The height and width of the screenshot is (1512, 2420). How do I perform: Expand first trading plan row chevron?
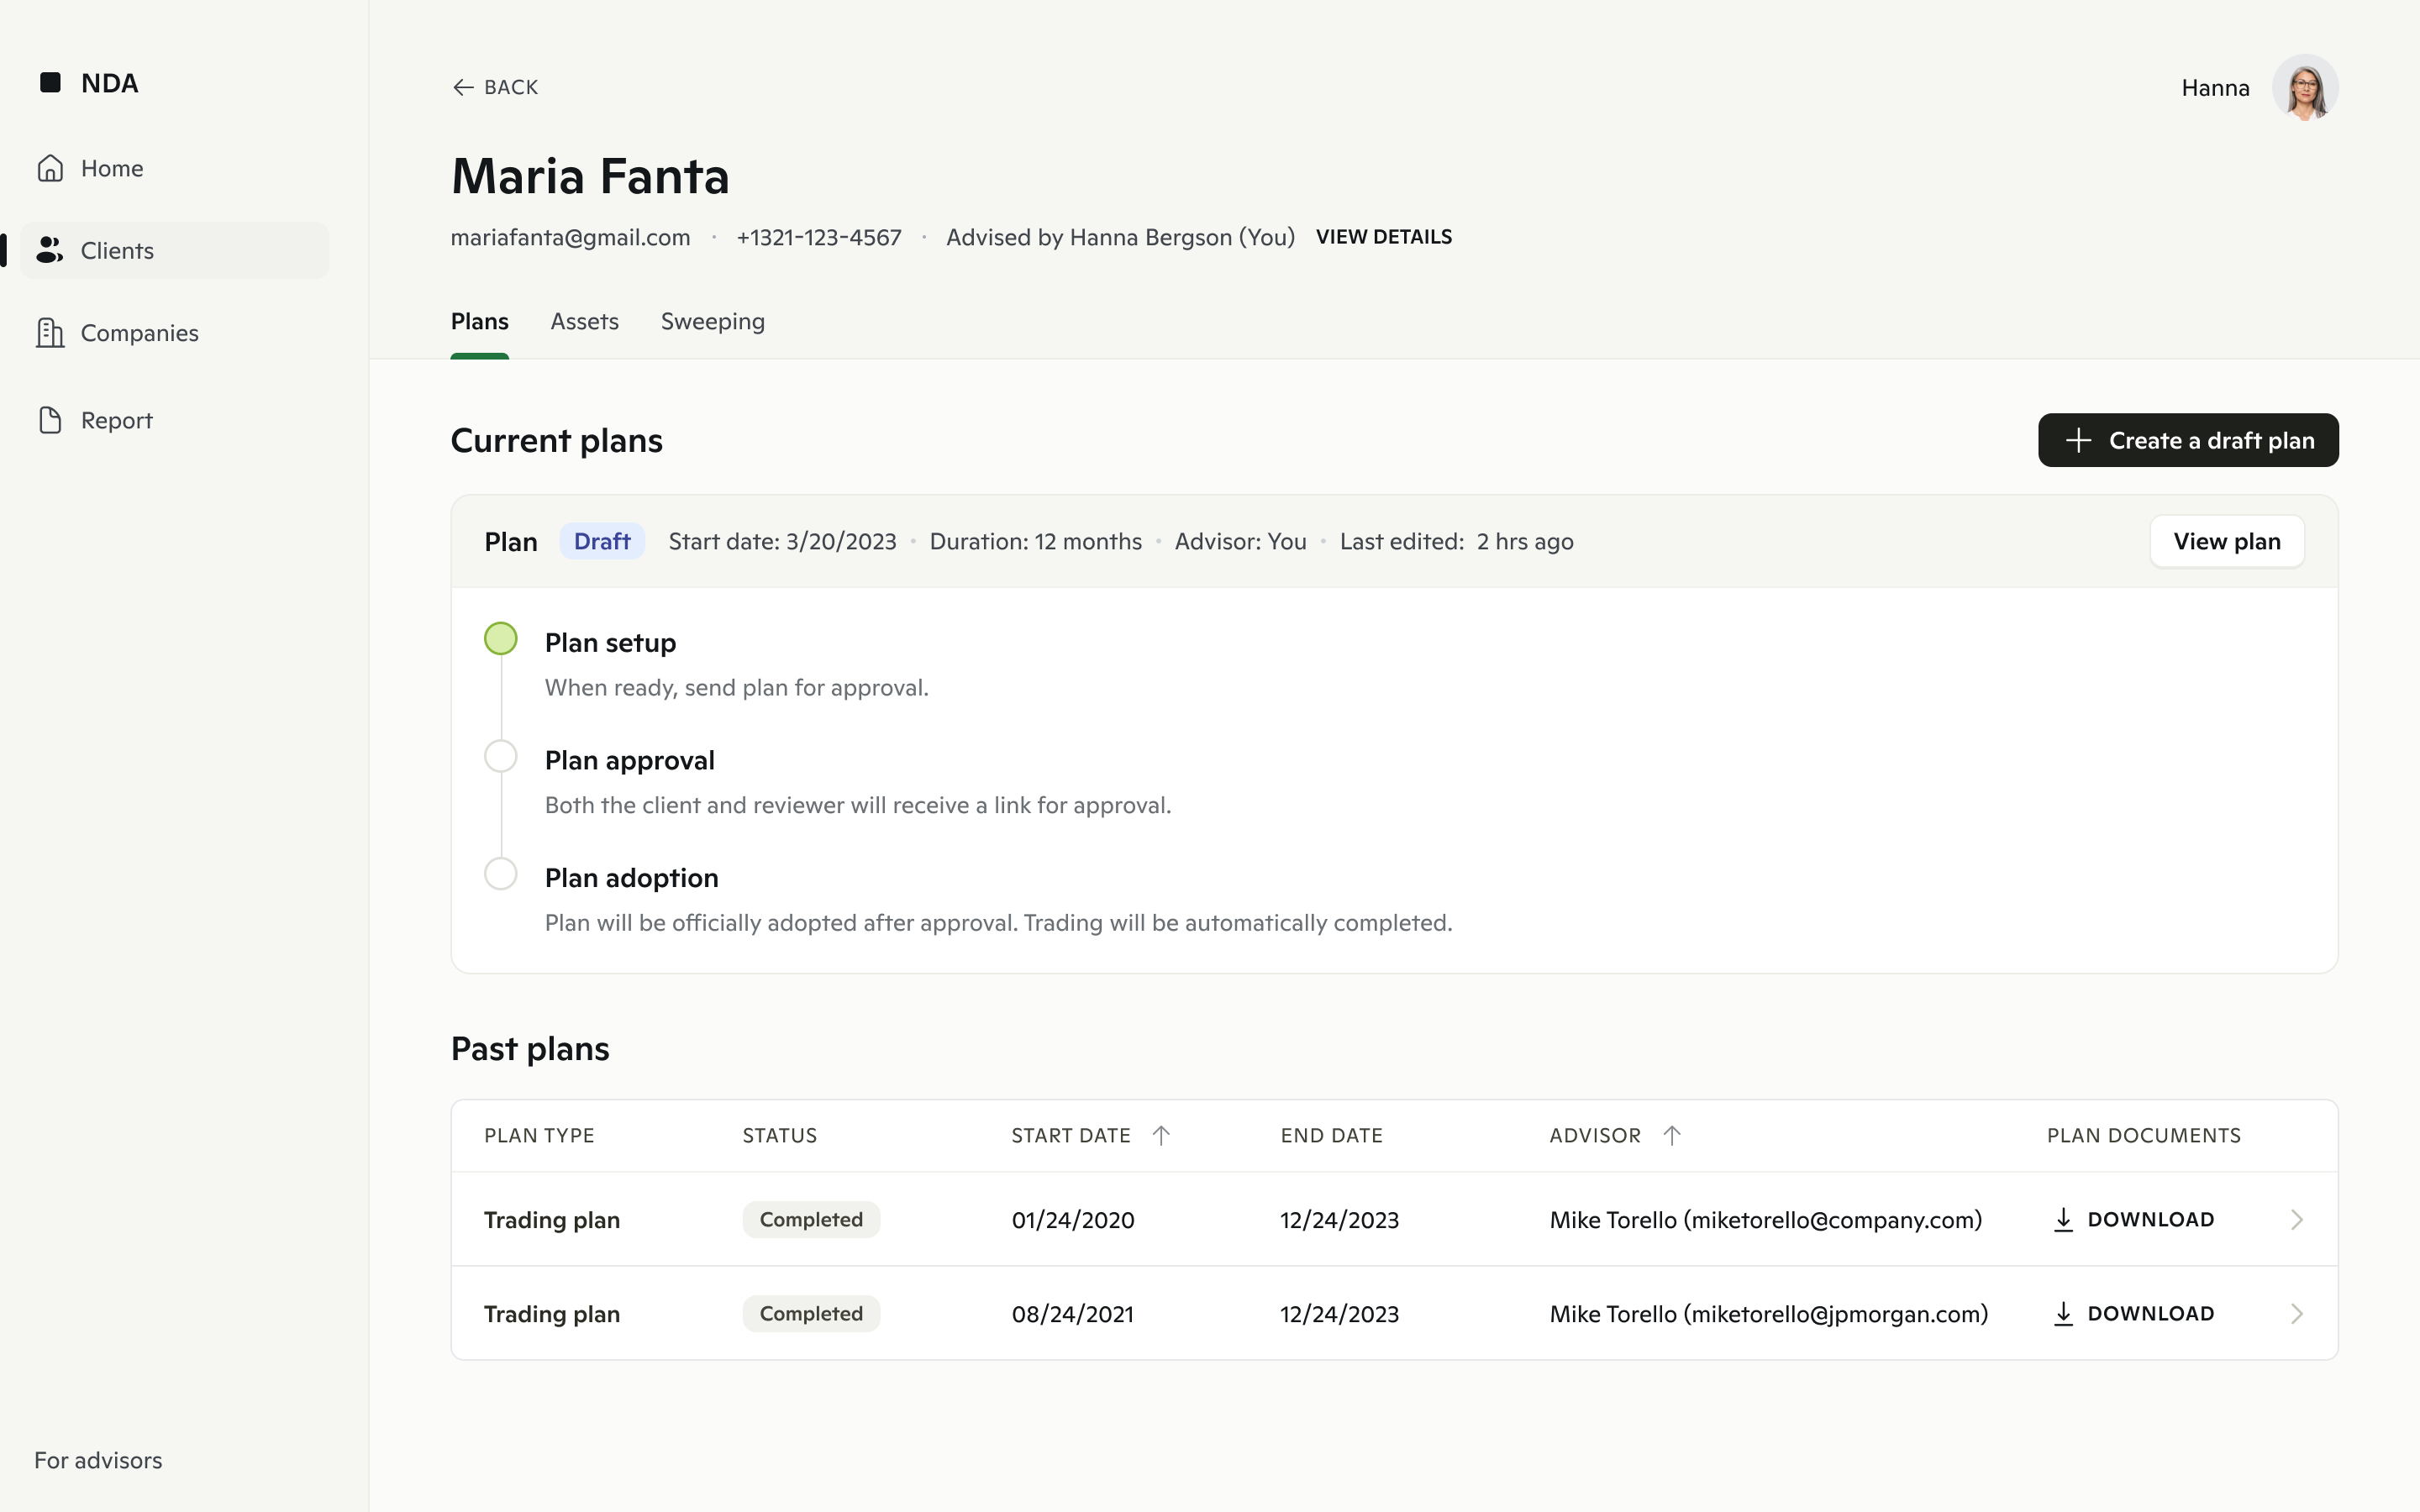click(x=2297, y=1220)
